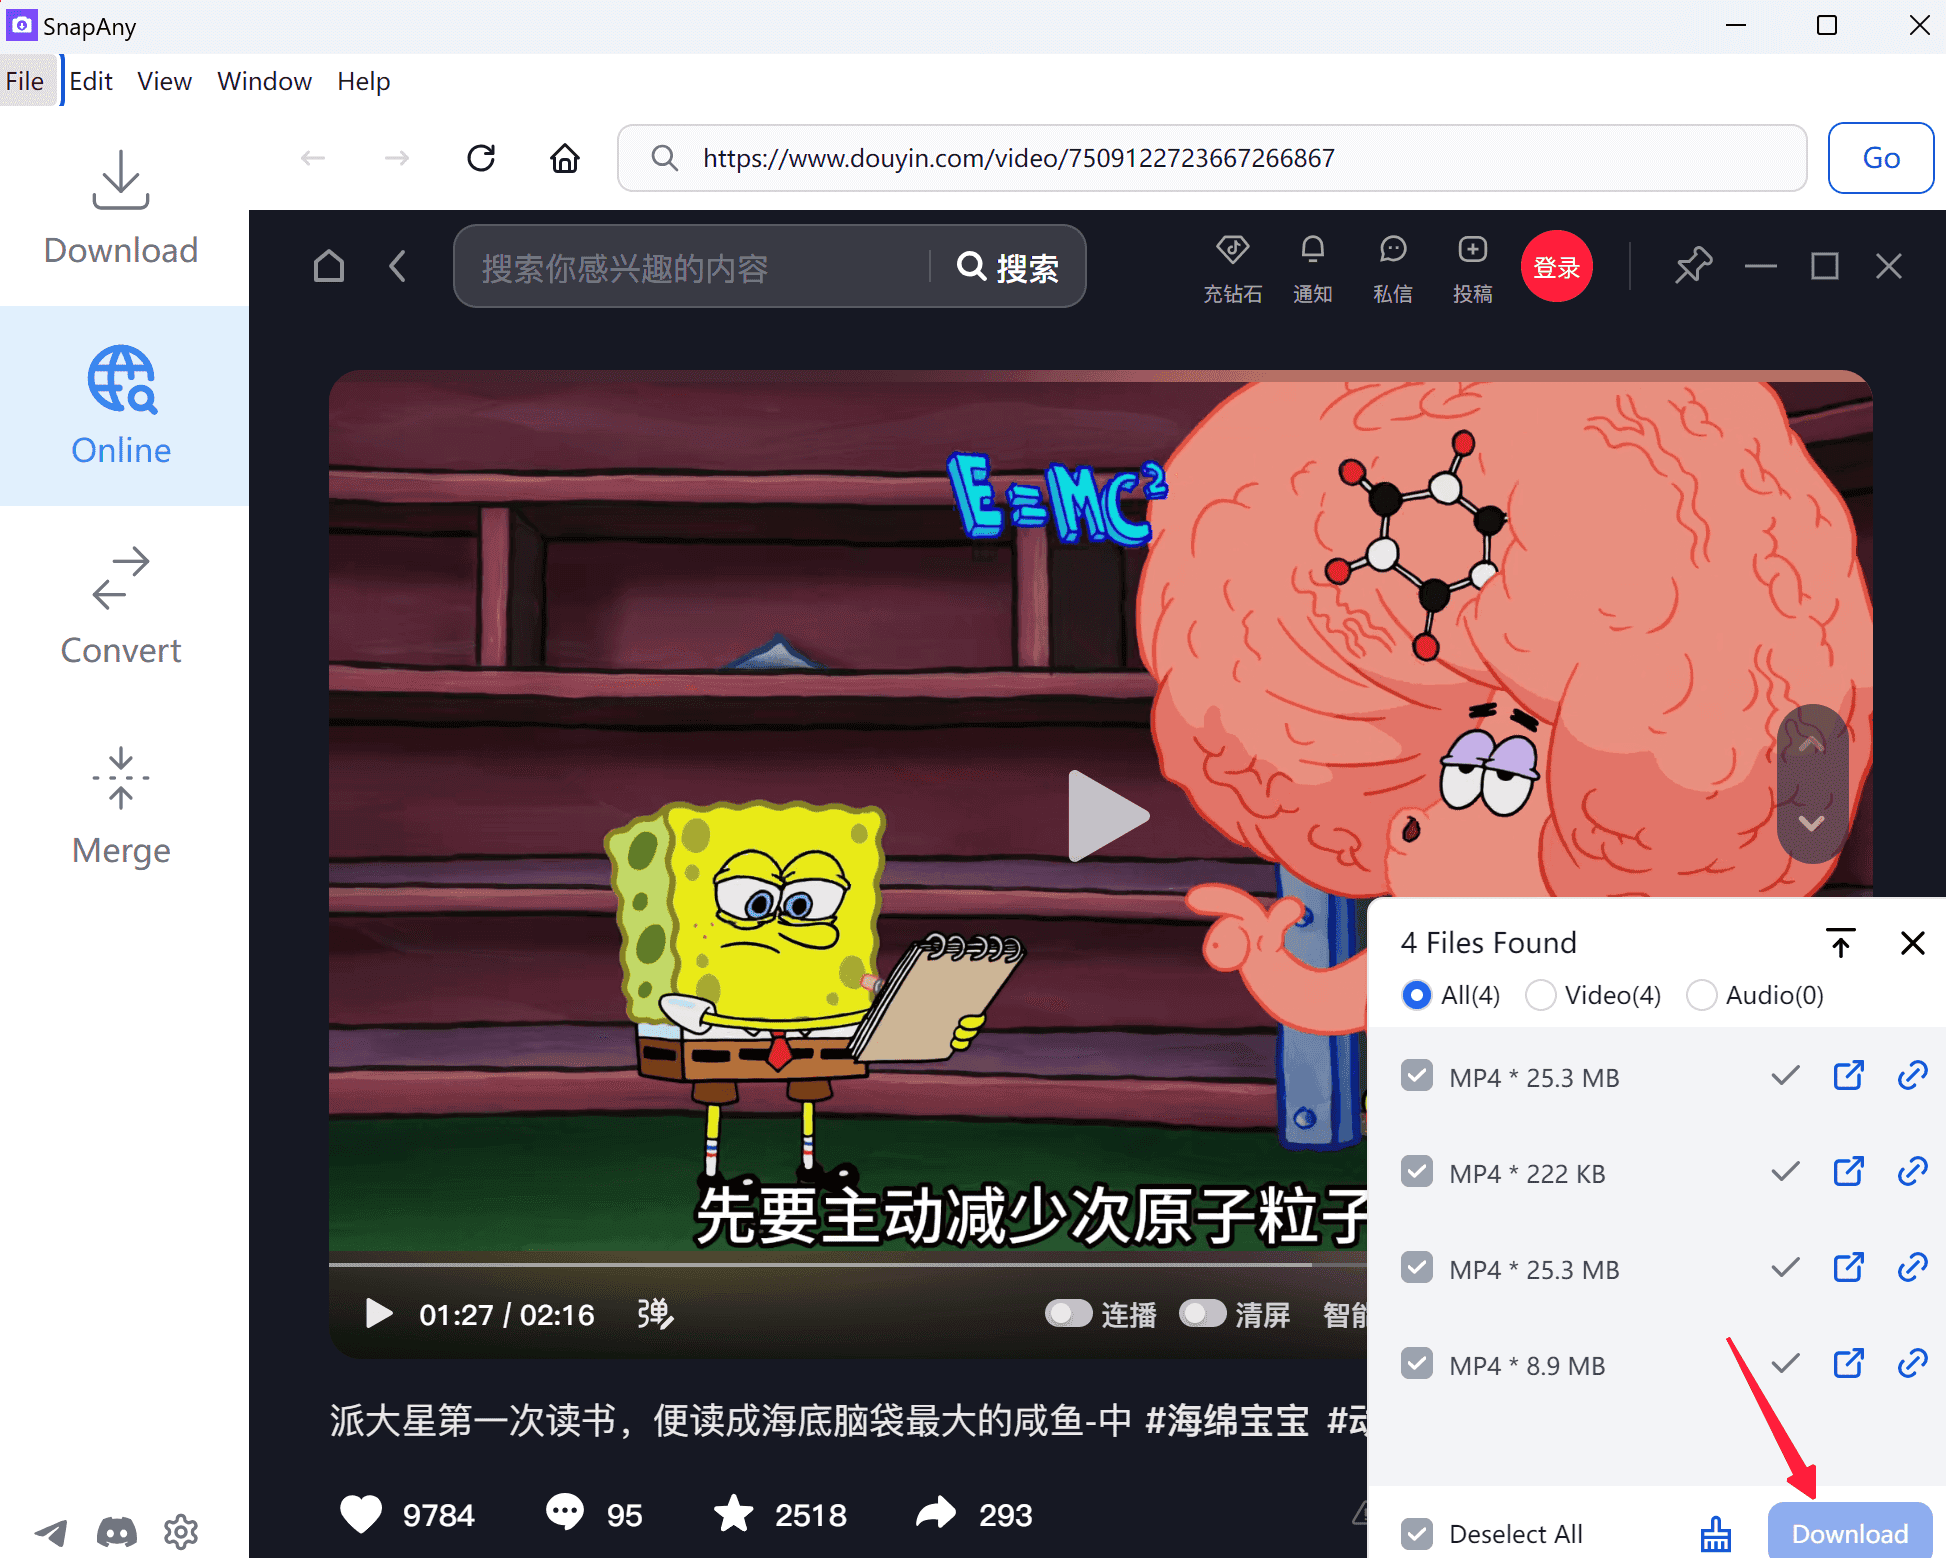Select the All(4) radio filter
This screenshot has height=1558, width=1946.
tap(1416, 995)
